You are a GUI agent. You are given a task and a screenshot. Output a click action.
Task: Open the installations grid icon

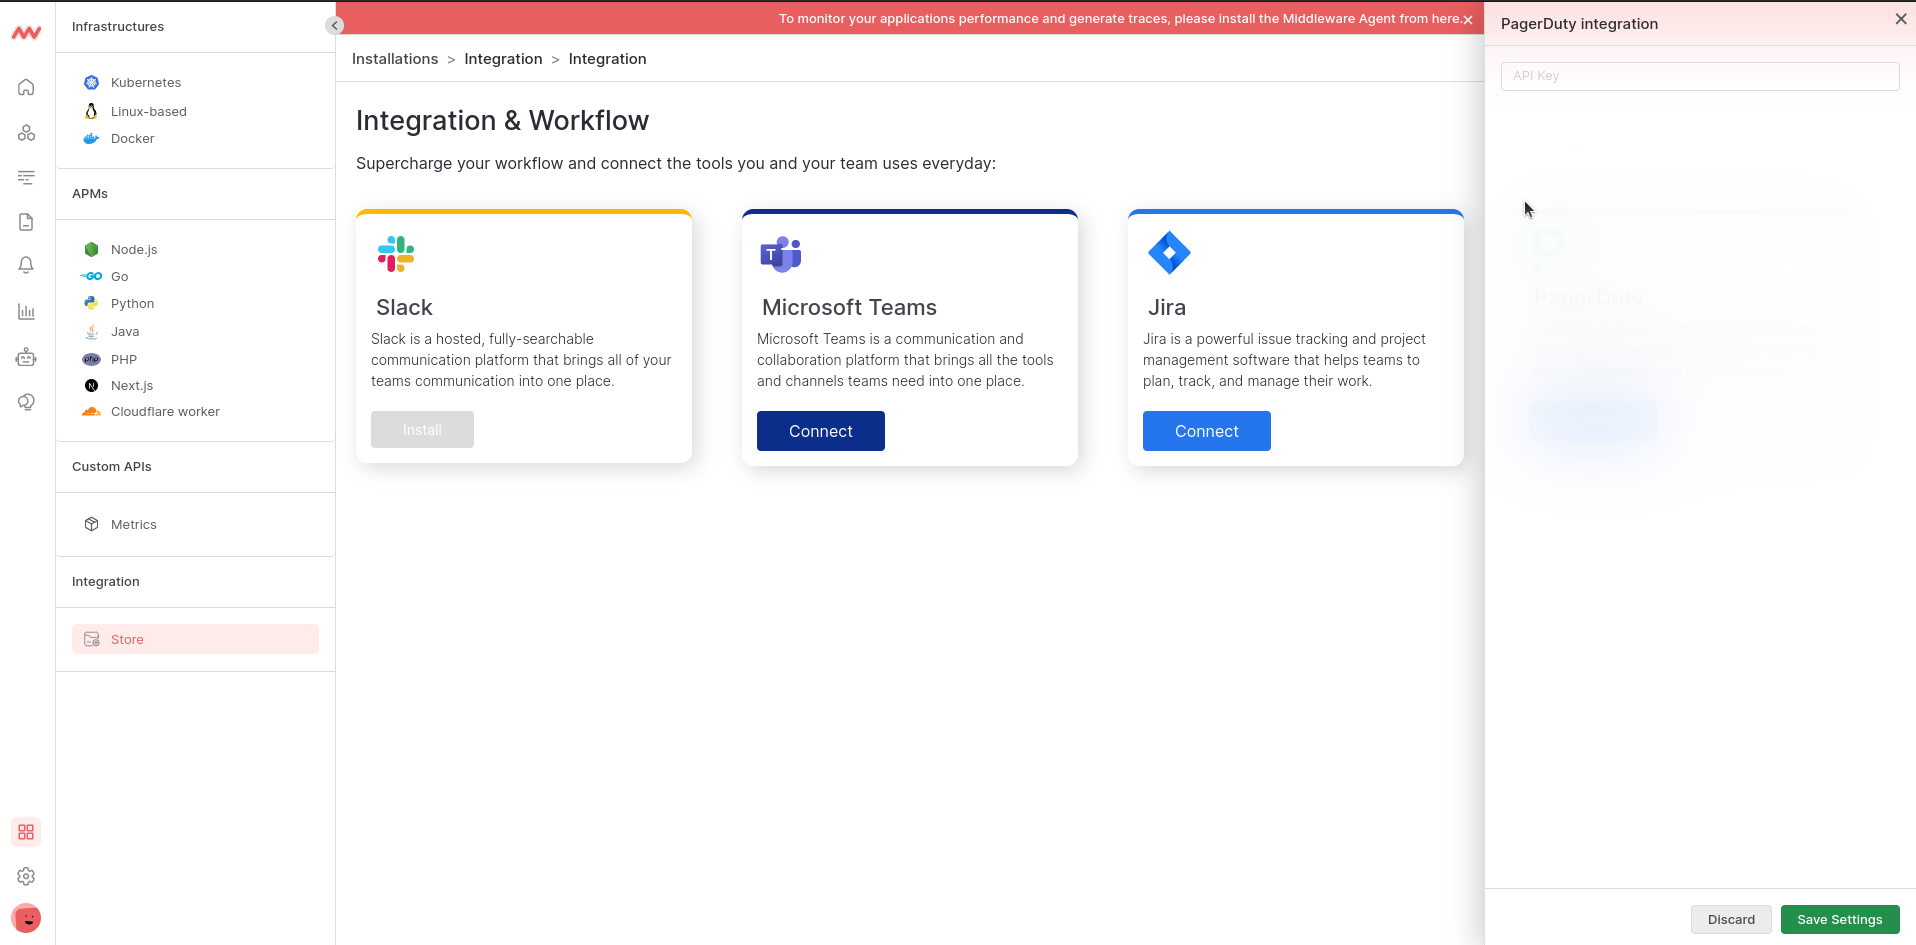26,832
